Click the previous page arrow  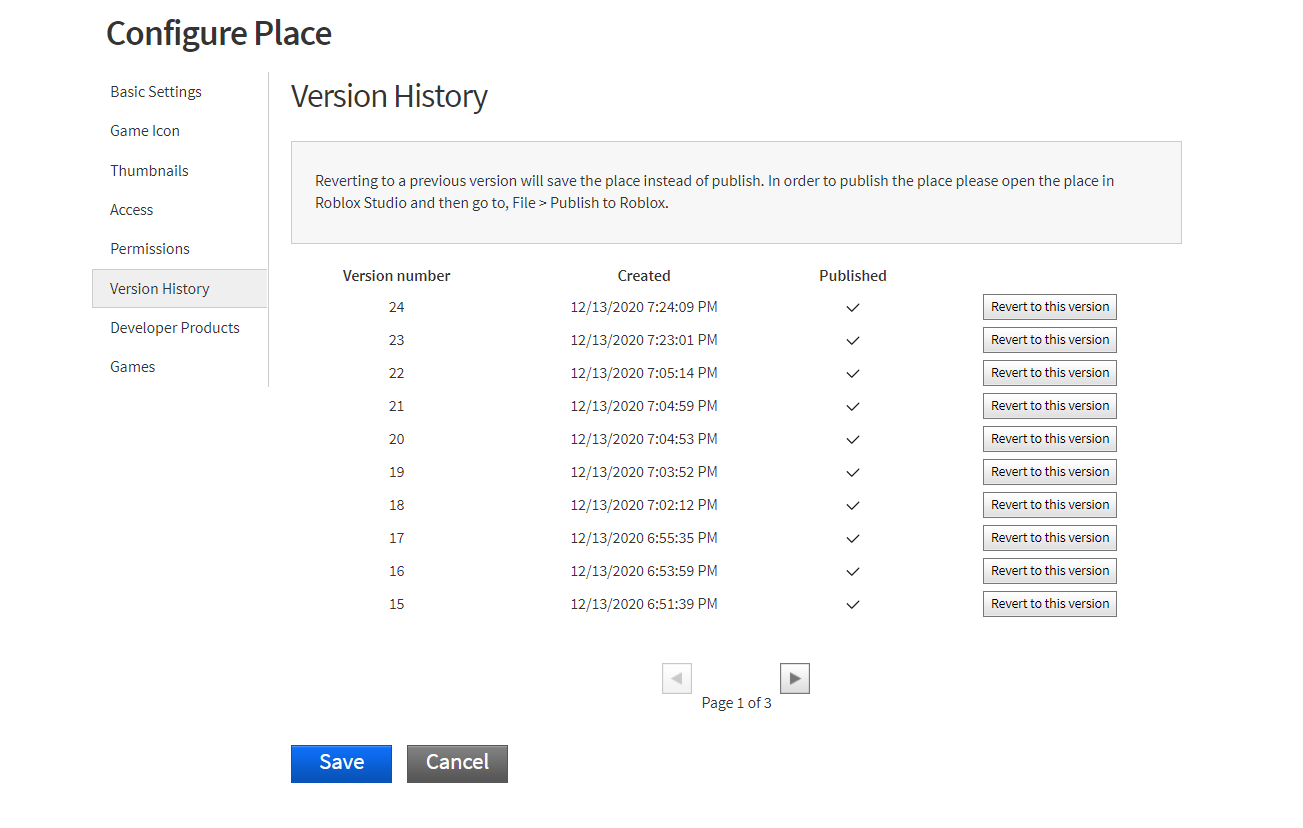coord(677,678)
